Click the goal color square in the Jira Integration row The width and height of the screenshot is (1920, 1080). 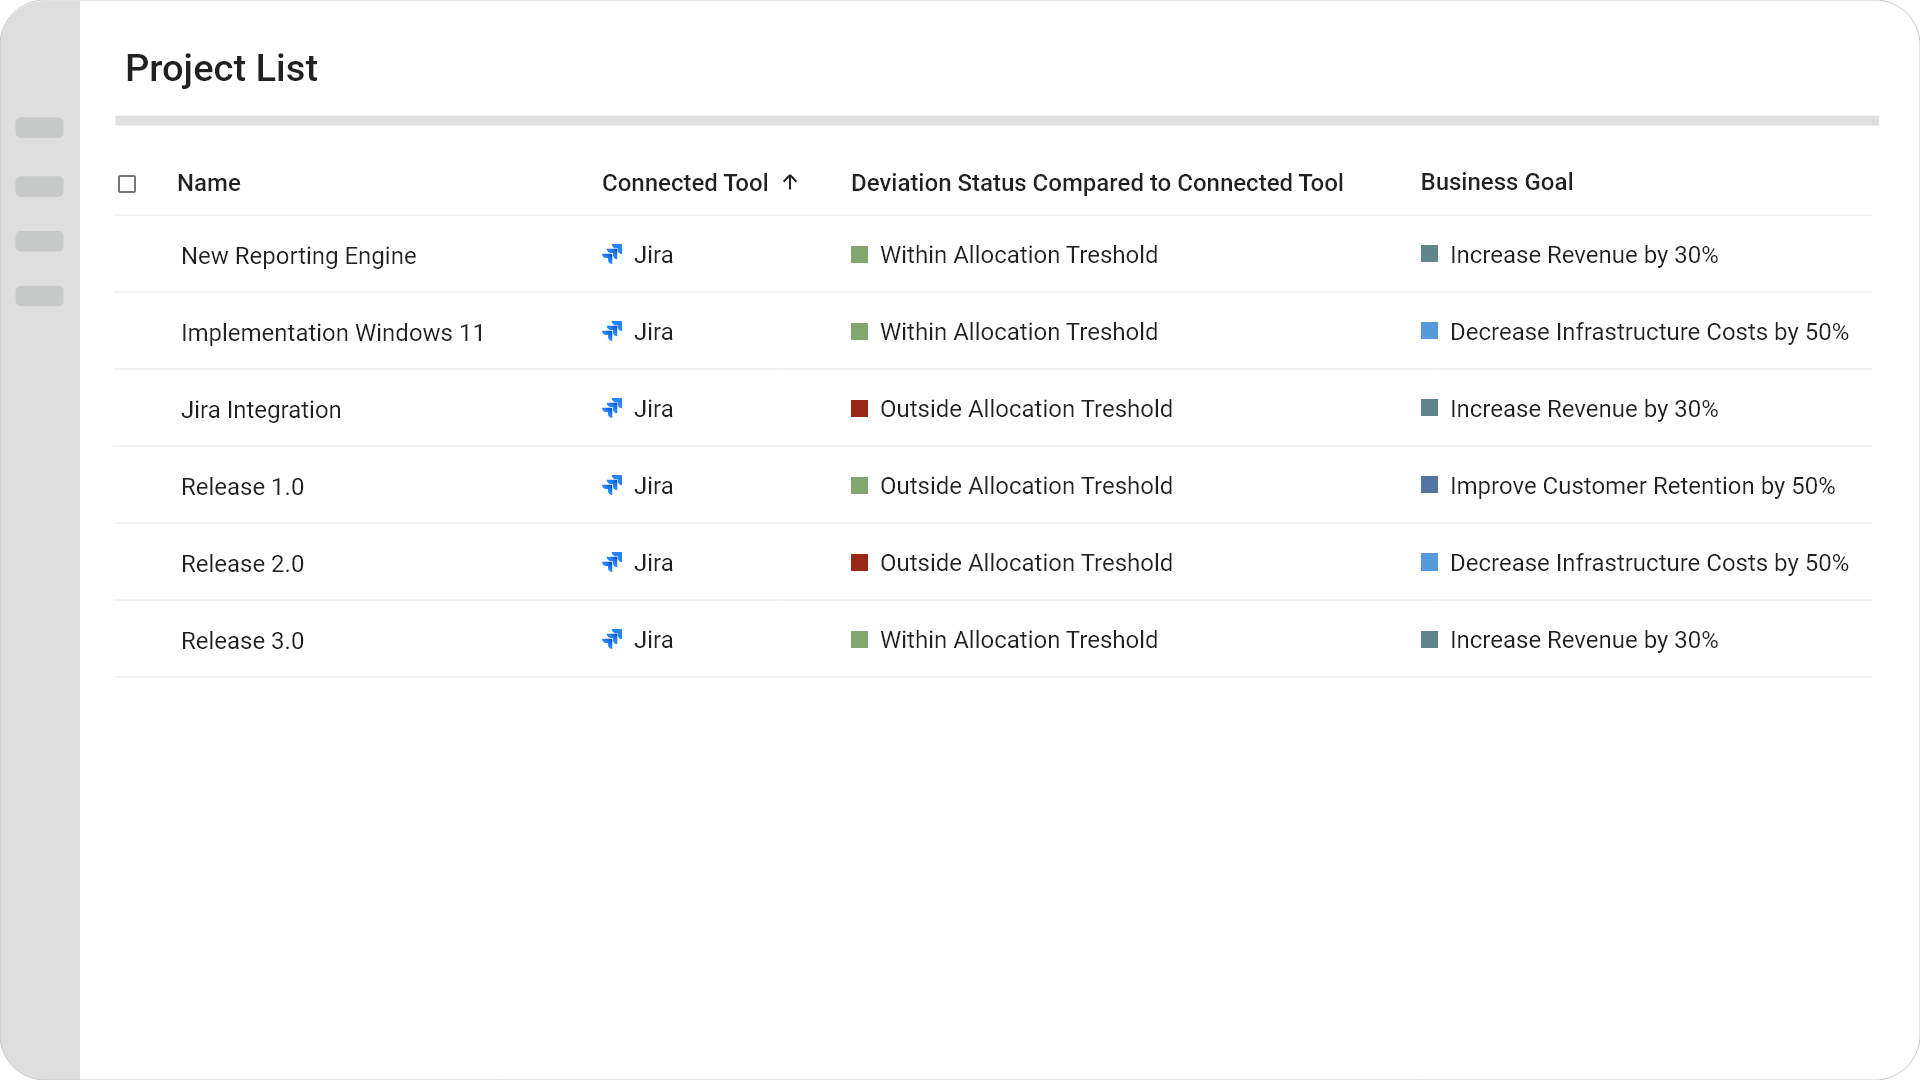tap(1429, 408)
